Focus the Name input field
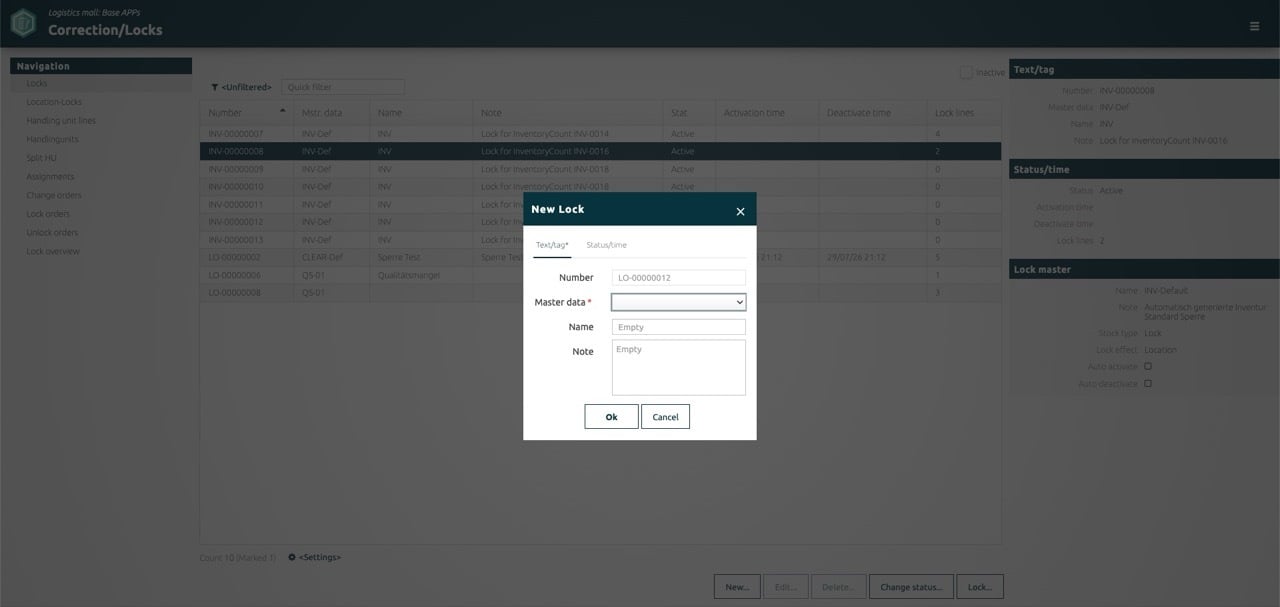 (x=678, y=327)
